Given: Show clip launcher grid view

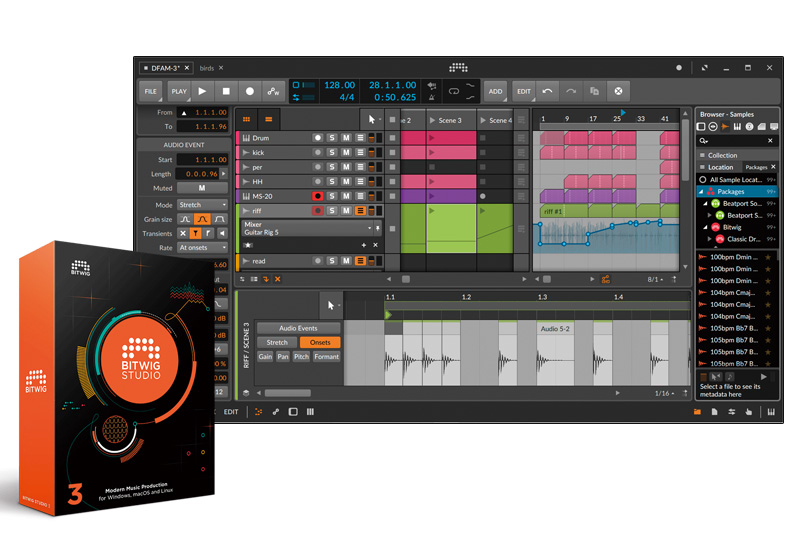Looking at the screenshot, I should tap(246, 119).
